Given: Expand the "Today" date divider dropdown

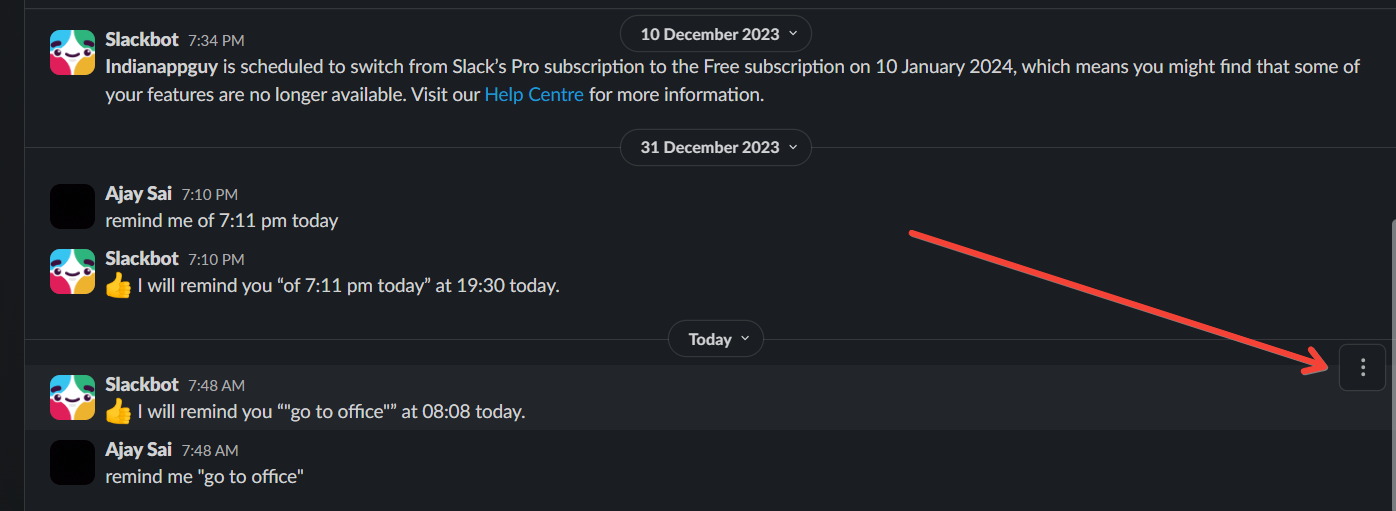Looking at the screenshot, I should click(x=715, y=339).
